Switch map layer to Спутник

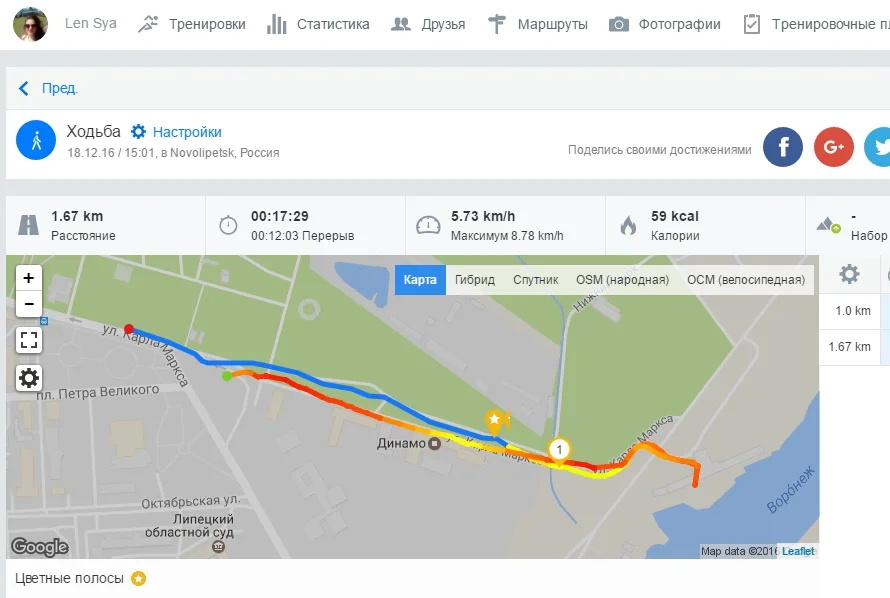pos(535,280)
